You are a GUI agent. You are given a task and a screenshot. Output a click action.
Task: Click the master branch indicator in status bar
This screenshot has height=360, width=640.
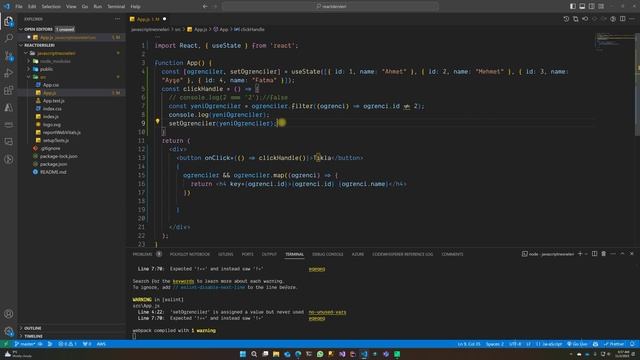click(25, 344)
